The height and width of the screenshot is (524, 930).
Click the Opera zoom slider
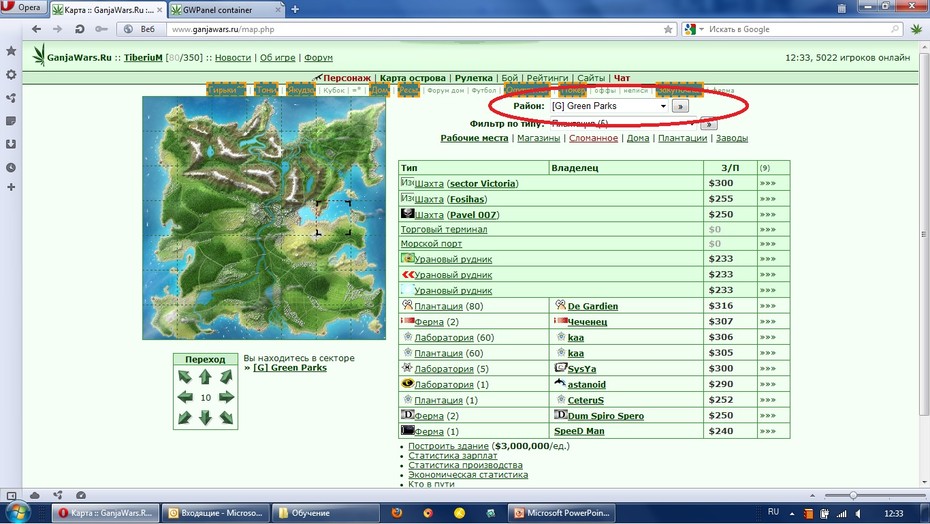point(875,495)
